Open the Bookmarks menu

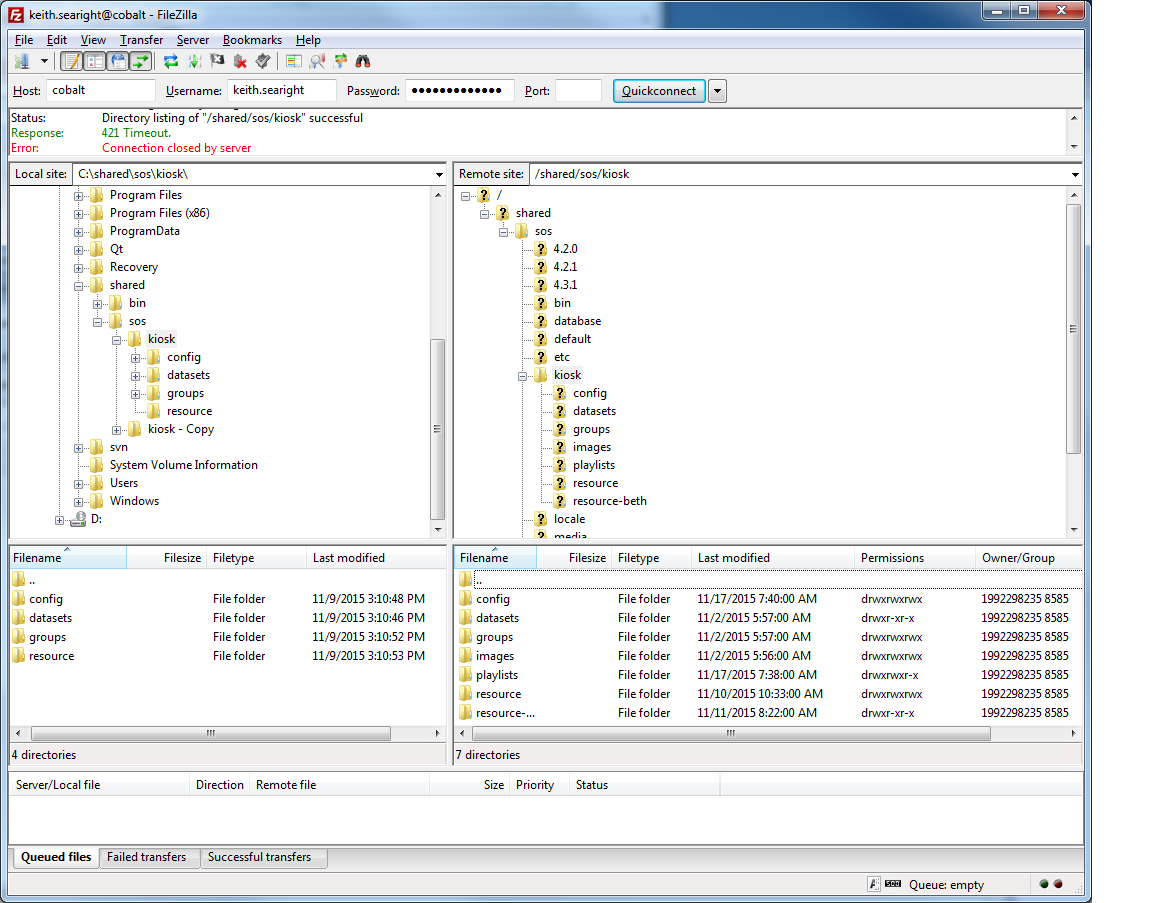(x=252, y=40)
